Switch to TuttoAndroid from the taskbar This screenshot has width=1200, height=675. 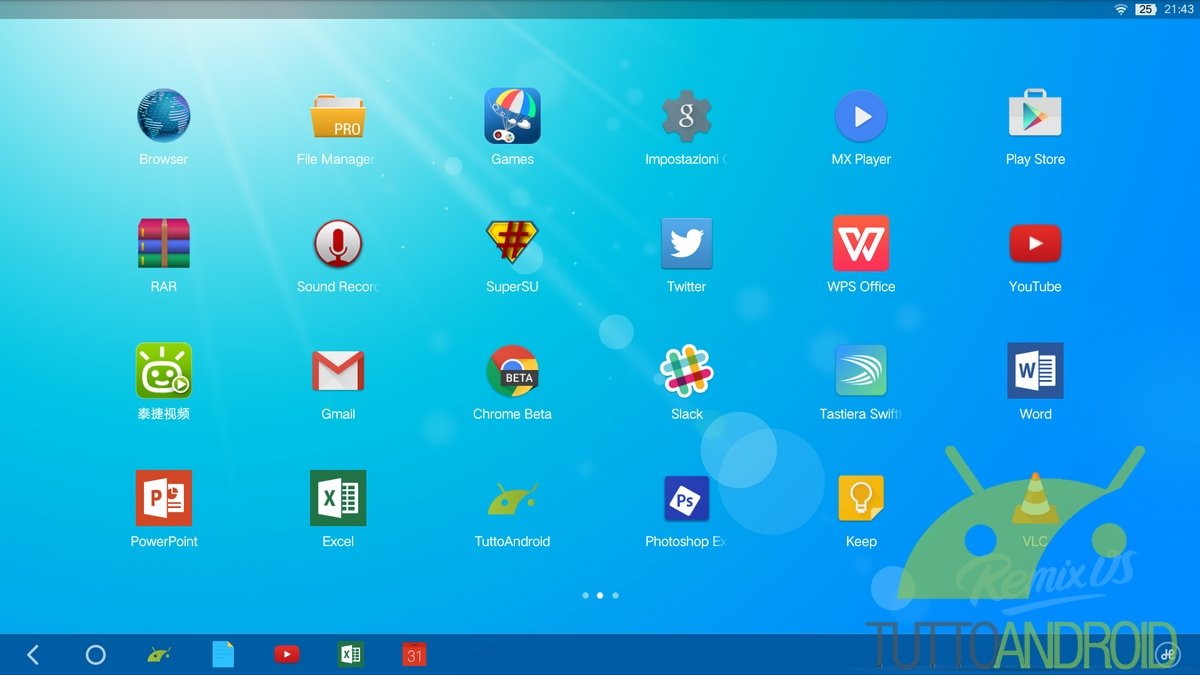click(x=158, y=655)
